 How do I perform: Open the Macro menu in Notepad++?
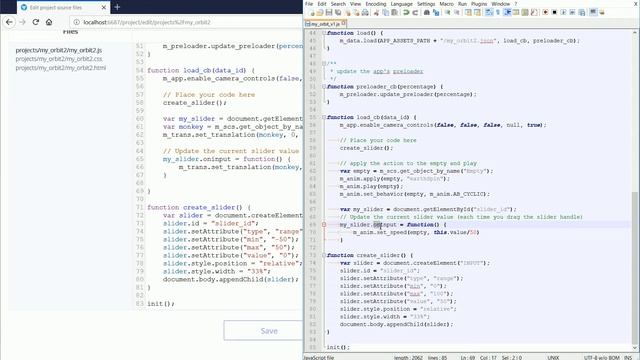(x=447, y=4)
